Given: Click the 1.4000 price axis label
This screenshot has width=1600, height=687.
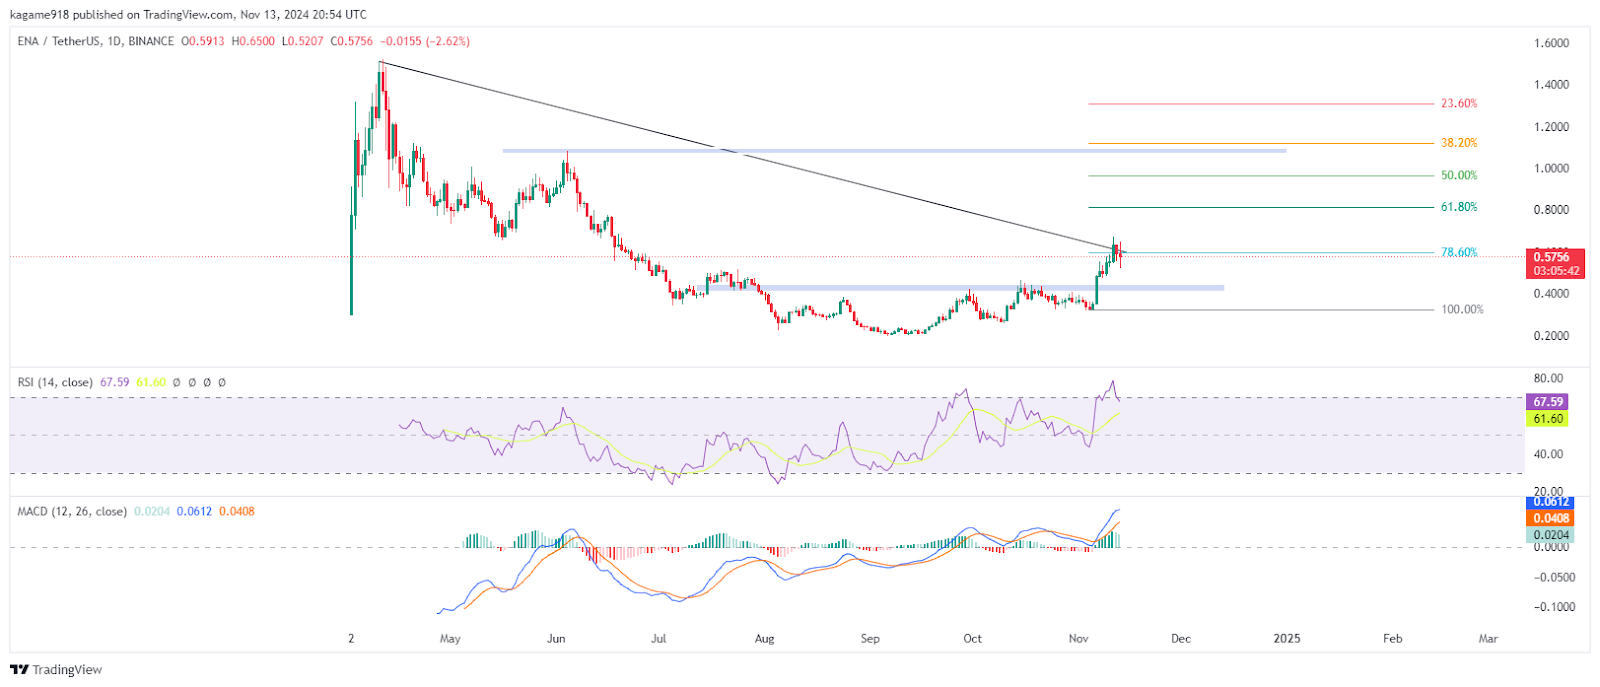Looking at the screenshot, I should (1551, 85).
